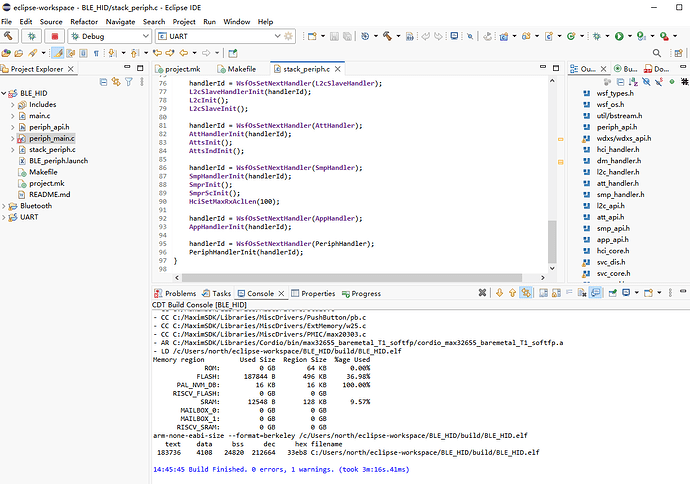Toggle Block Selection Mode icon

coord(83,53)
